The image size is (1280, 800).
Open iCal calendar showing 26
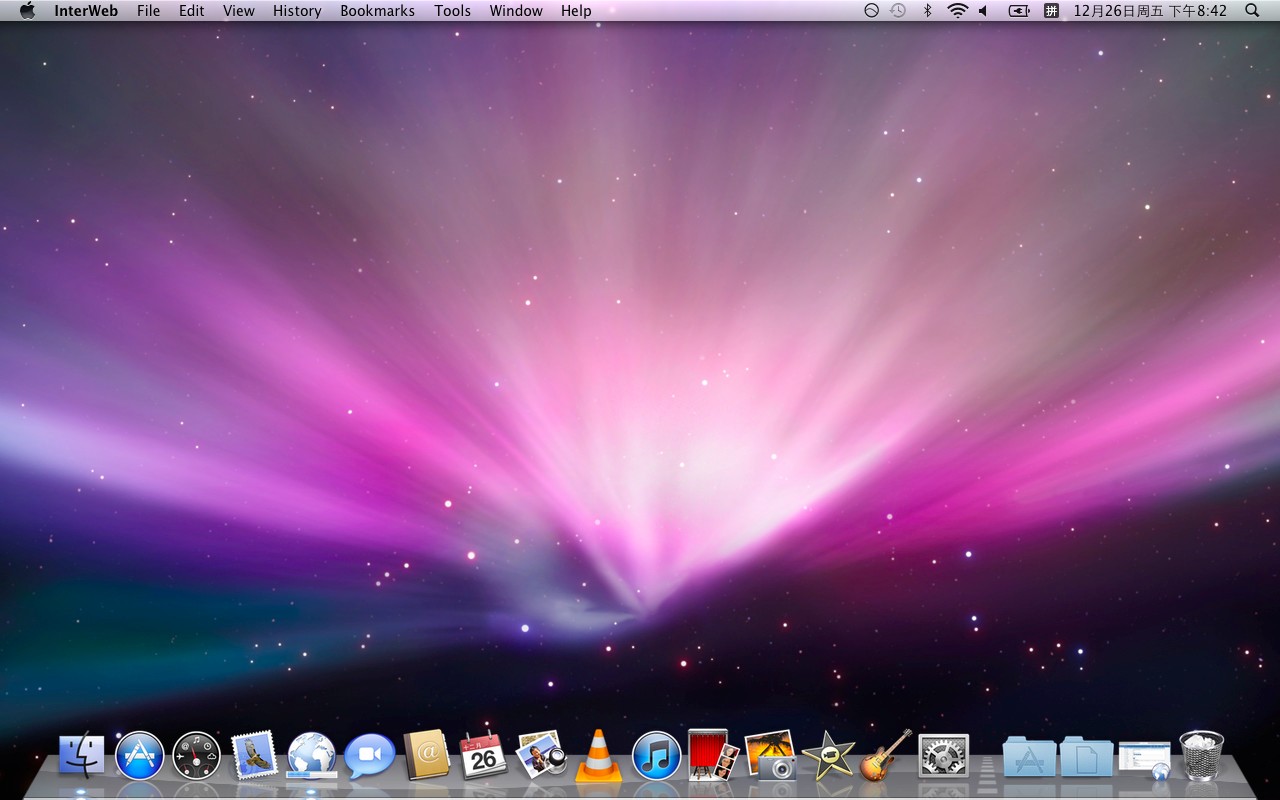coord(483,756)
